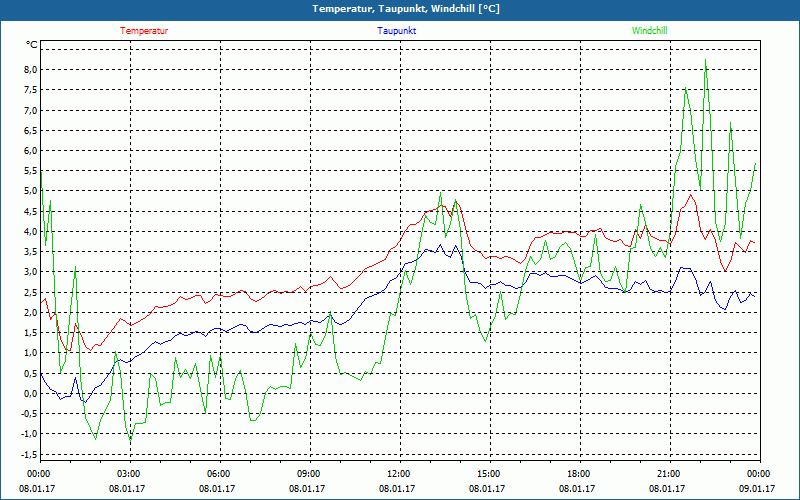The height and width of the screenshot is (500, 800).
Task: Select the 06:00 time axis label
Action: coord(220,474)
